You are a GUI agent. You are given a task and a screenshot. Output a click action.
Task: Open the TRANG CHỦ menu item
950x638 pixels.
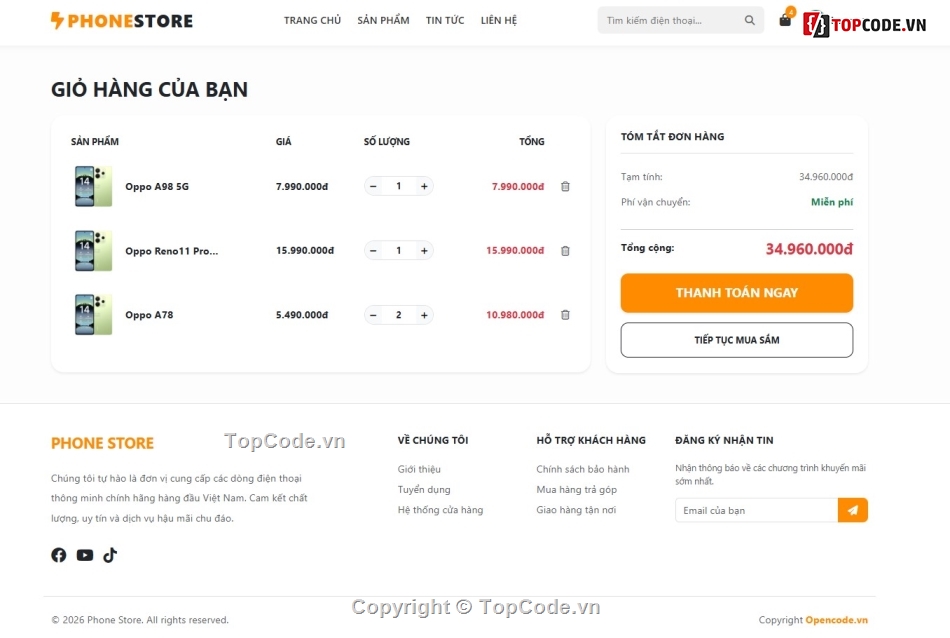coord(312,20)
